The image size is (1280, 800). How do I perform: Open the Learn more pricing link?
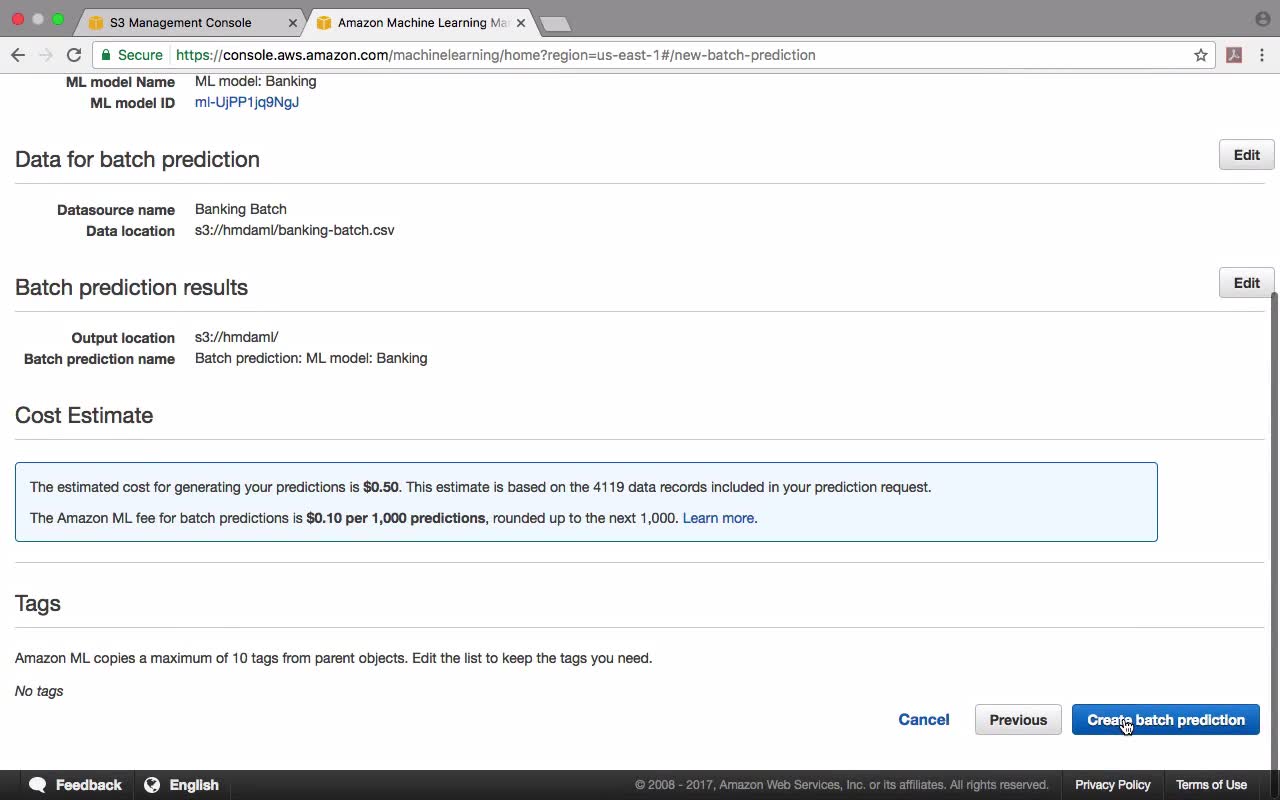[x=718, y=518]
